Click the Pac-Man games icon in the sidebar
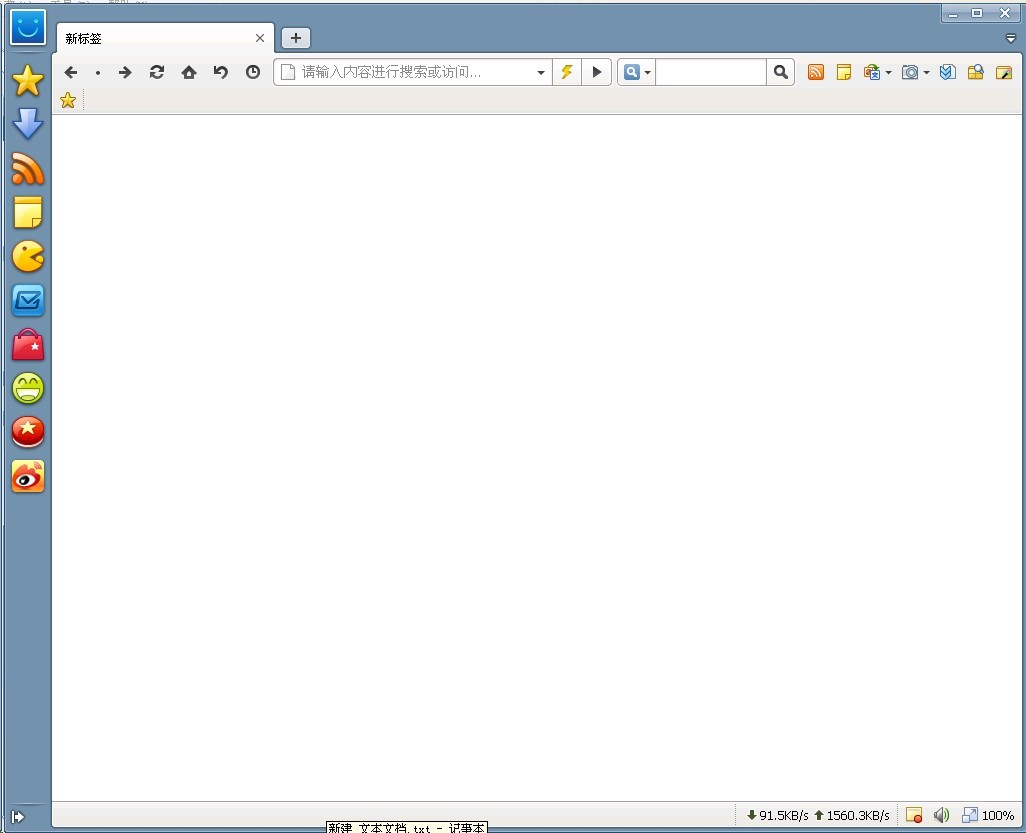1026x833 pixels. (x=28, y=257)
